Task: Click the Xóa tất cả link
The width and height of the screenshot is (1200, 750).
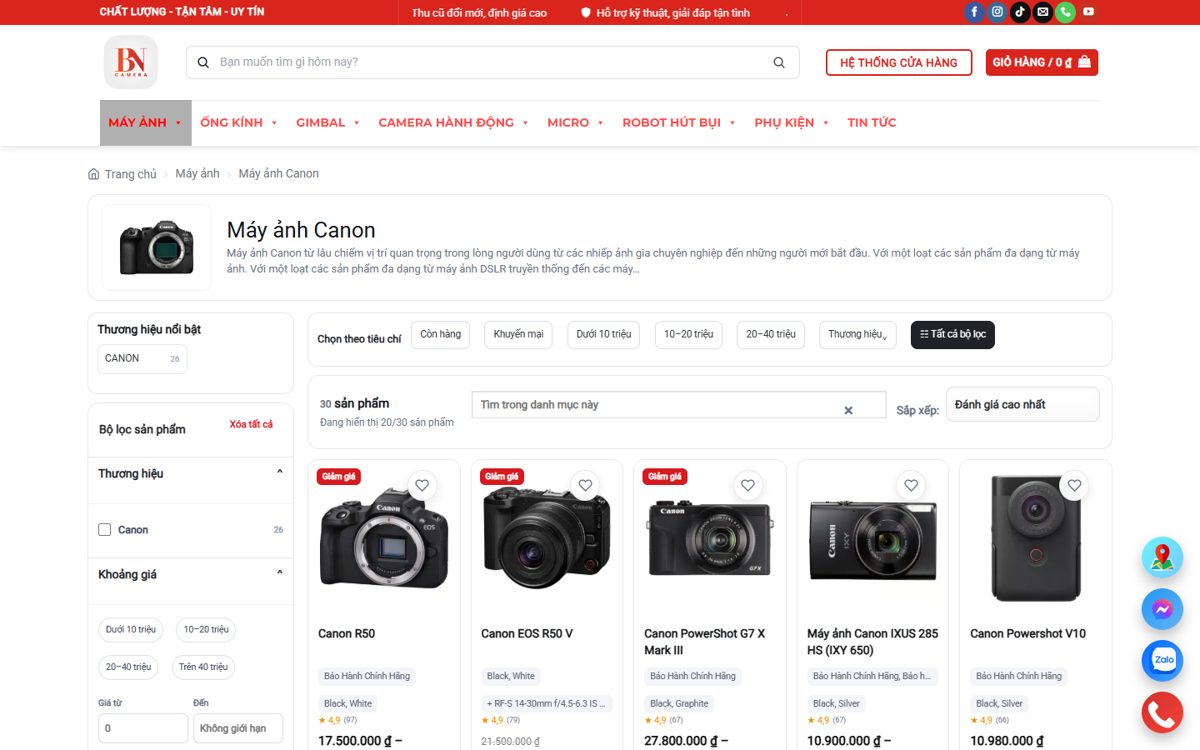Action: click(251, 425)
